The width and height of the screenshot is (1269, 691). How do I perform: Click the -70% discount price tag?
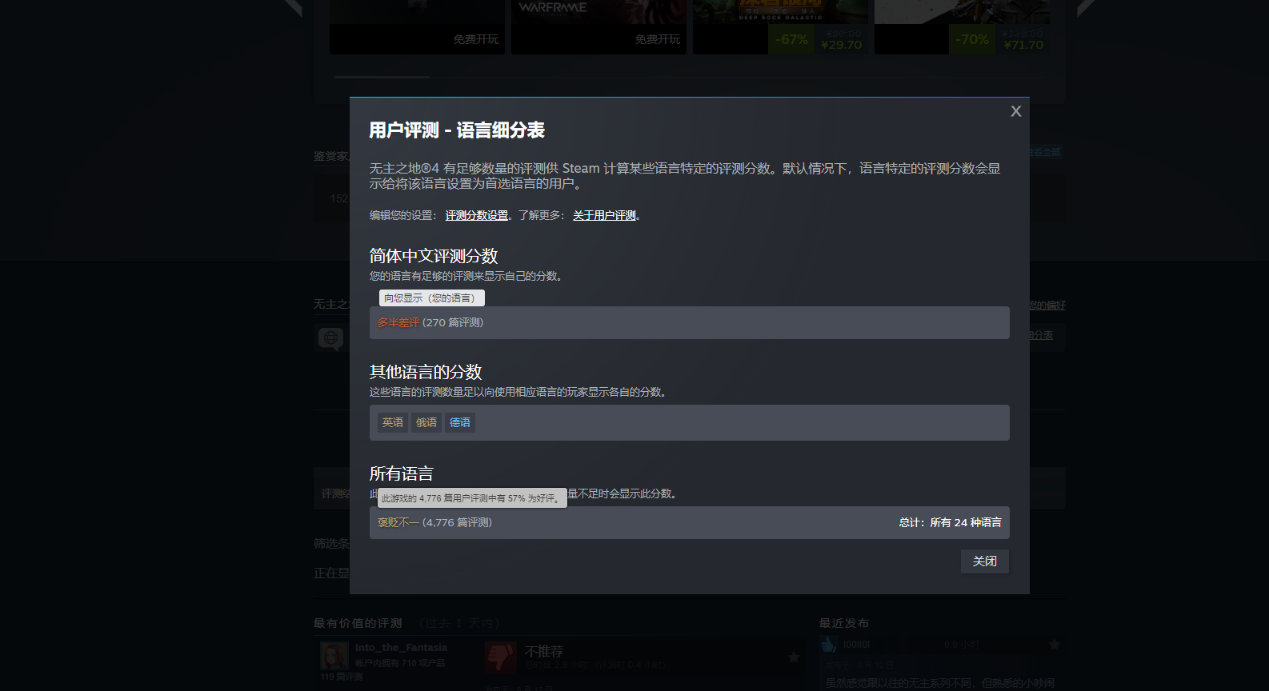(x=971, y=40)
